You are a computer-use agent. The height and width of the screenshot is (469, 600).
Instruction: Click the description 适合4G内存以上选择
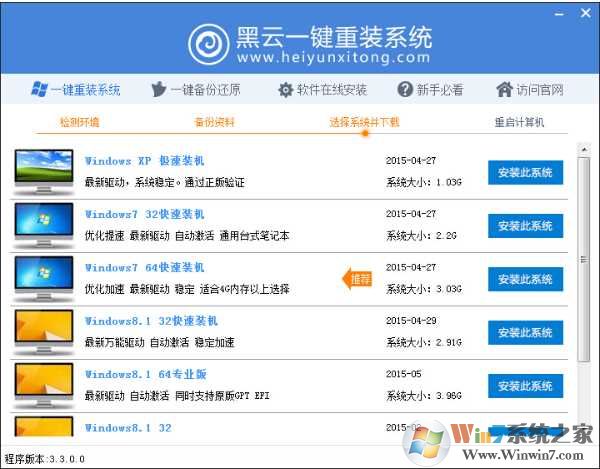pos(245,289)
